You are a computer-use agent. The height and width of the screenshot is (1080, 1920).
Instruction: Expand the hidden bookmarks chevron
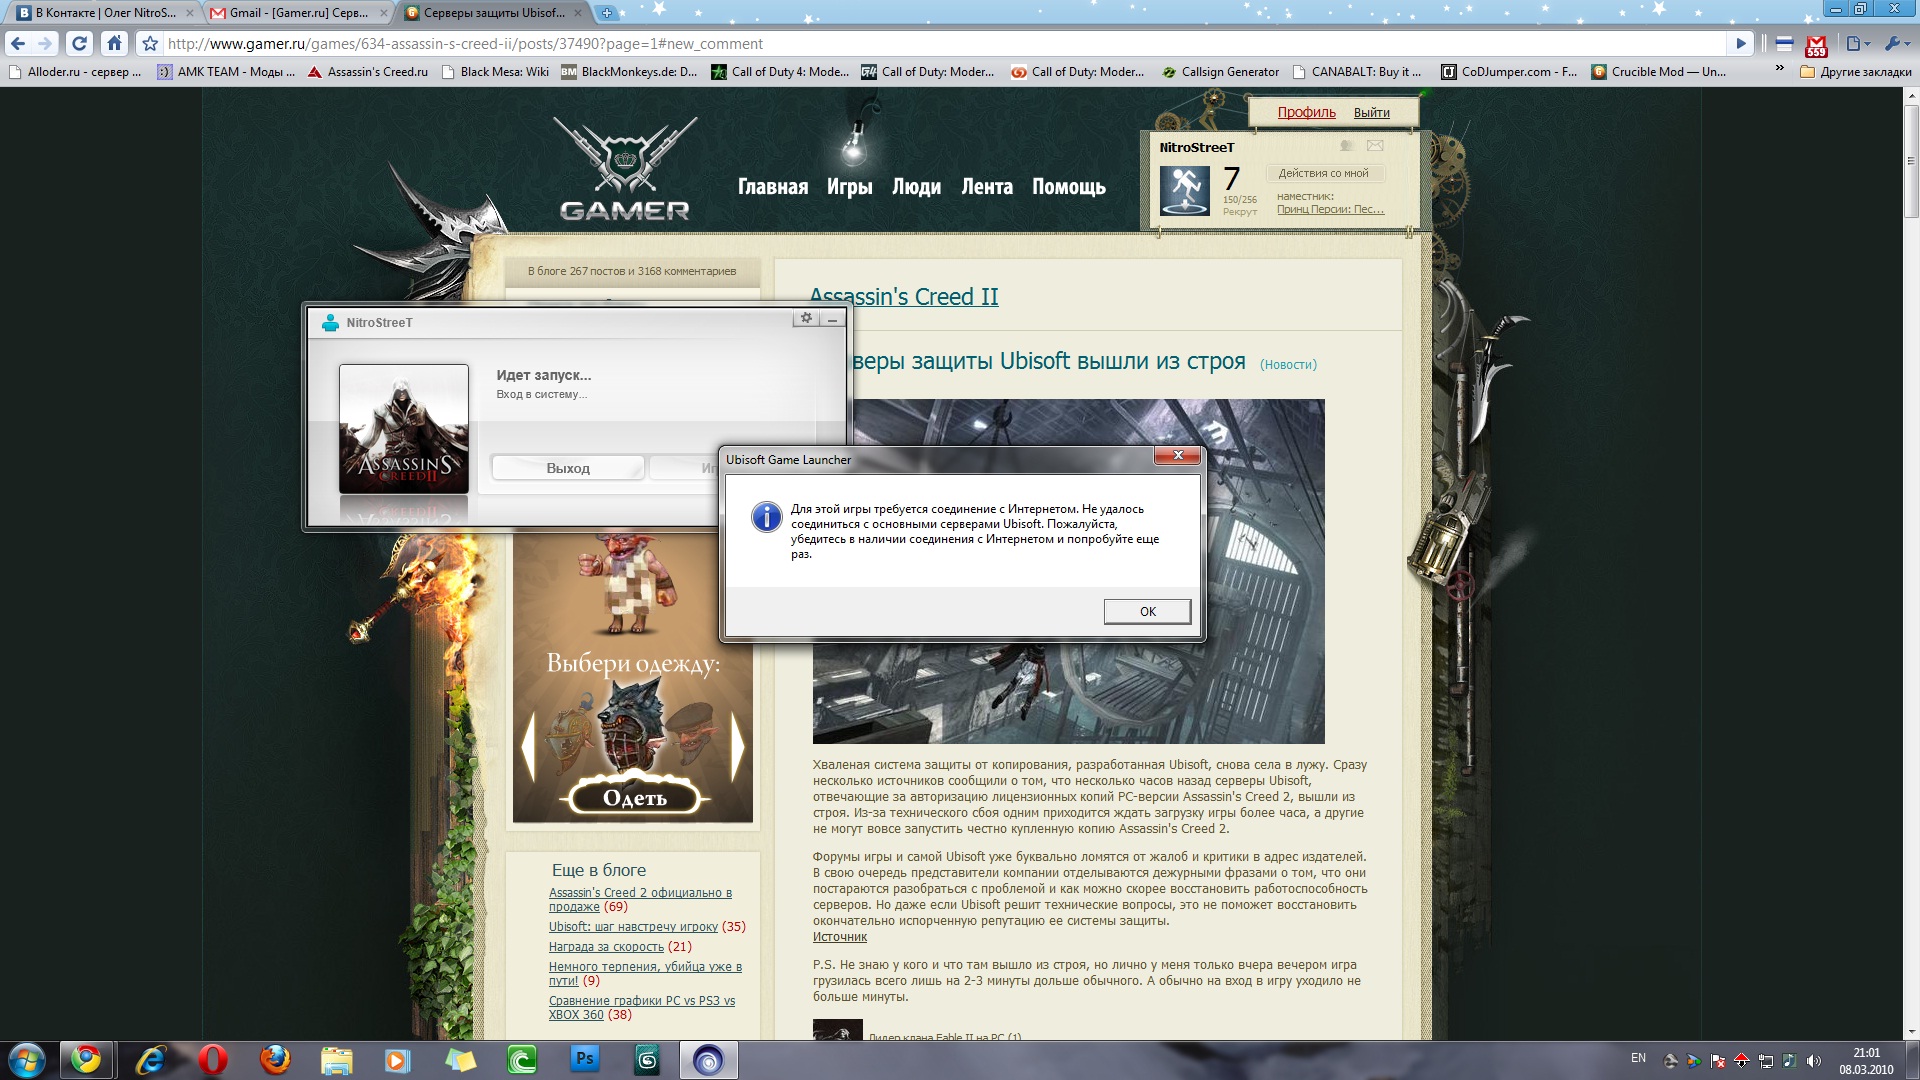1779,69
